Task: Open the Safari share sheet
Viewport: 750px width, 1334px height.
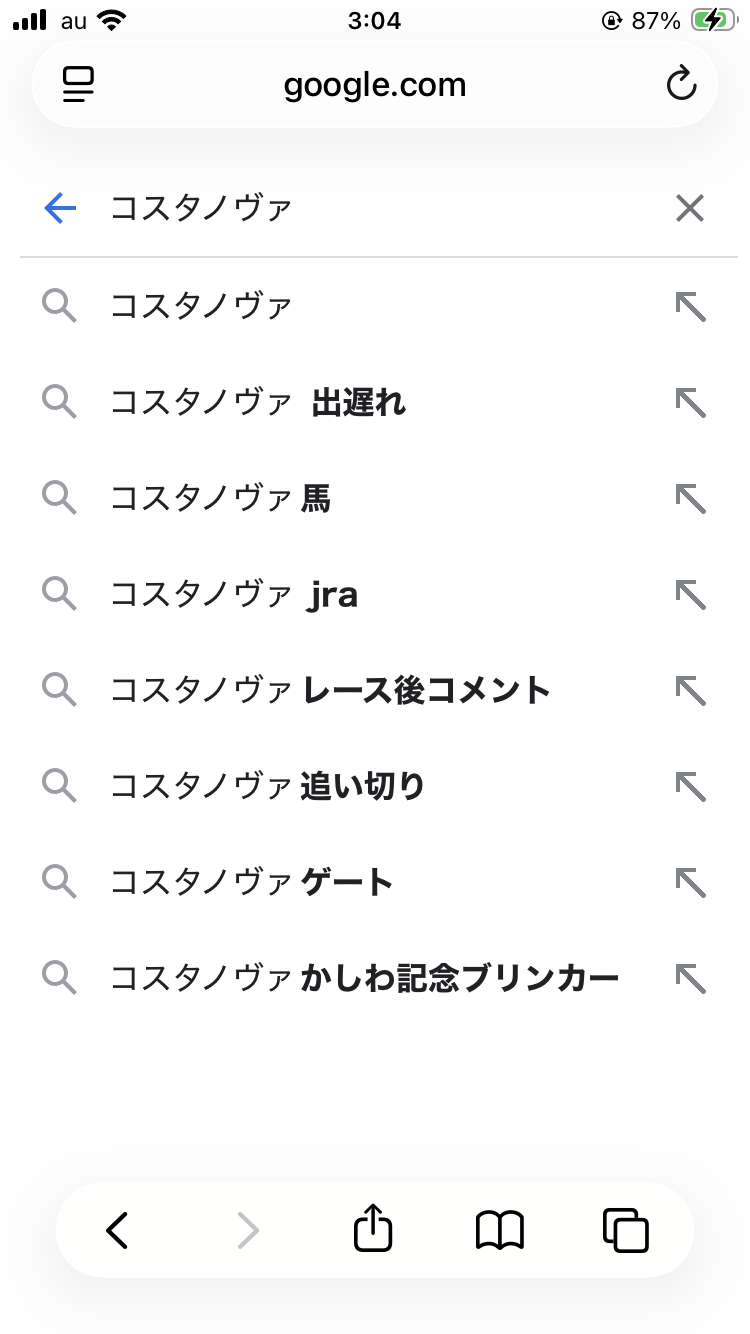Action: click(373, 1228)
